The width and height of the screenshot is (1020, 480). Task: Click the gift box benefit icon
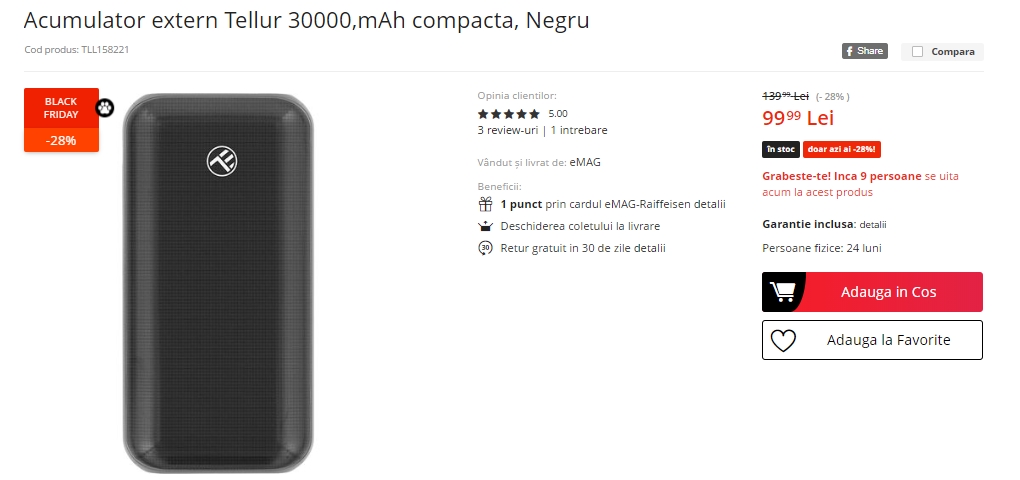tap(485, 204)
